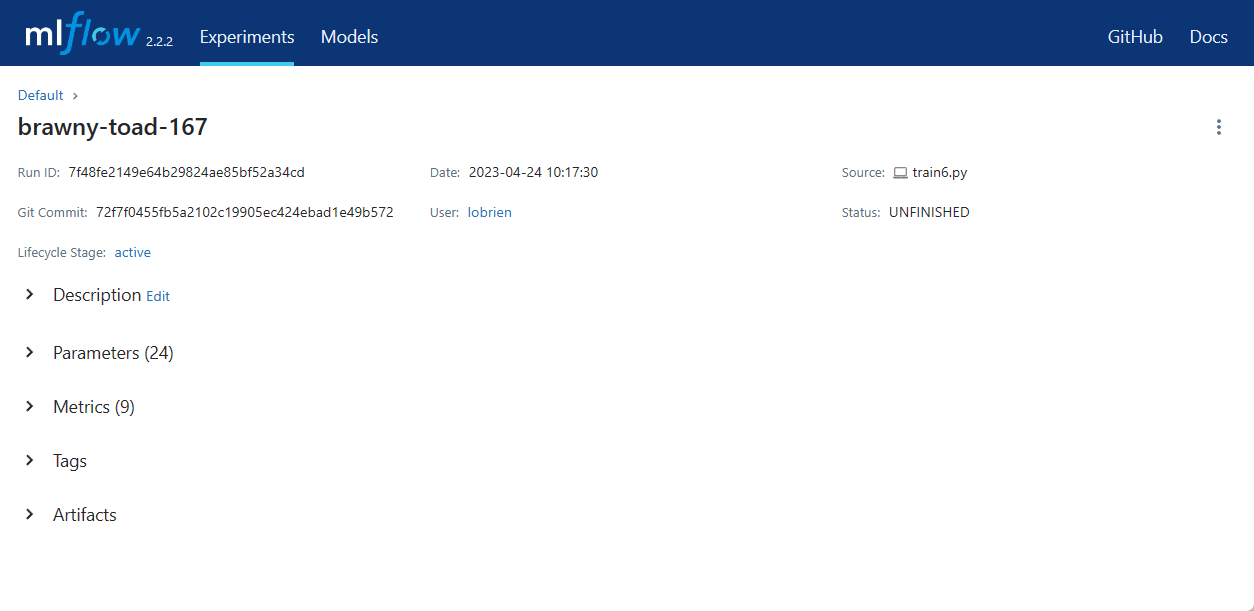This screenshot has width=1254, height=611.
Task: Click the breadcrumb arrow after Default
Action: pos(75,96)
